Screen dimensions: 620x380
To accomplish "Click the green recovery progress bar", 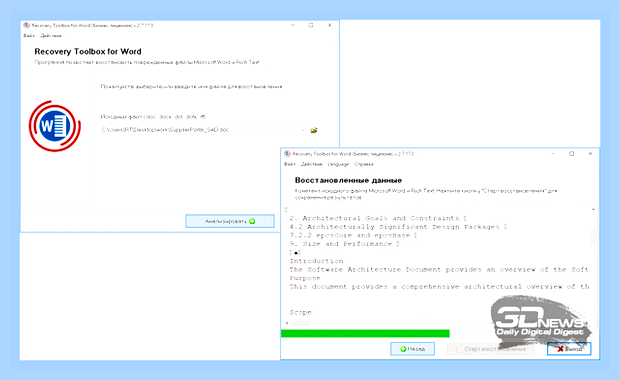I will [x=365, y=333].
